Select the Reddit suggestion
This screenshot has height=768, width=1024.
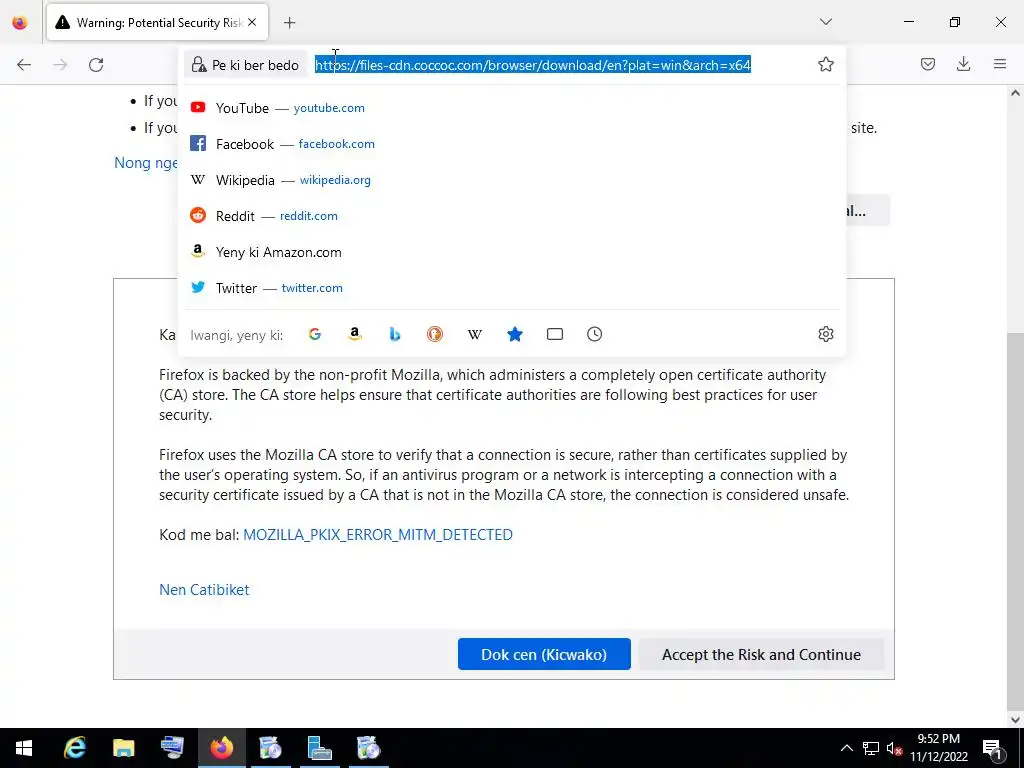511,216
